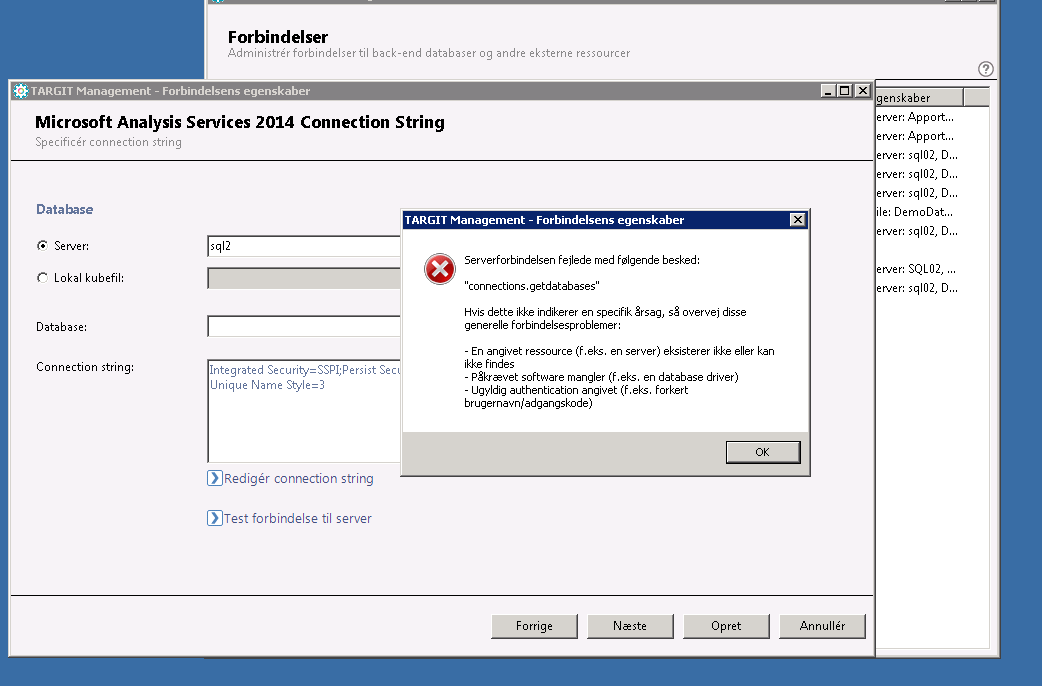Close the Forbindelsens egenskaber properties window
Screen dimensions: 1042x686
tap(863, 91)
